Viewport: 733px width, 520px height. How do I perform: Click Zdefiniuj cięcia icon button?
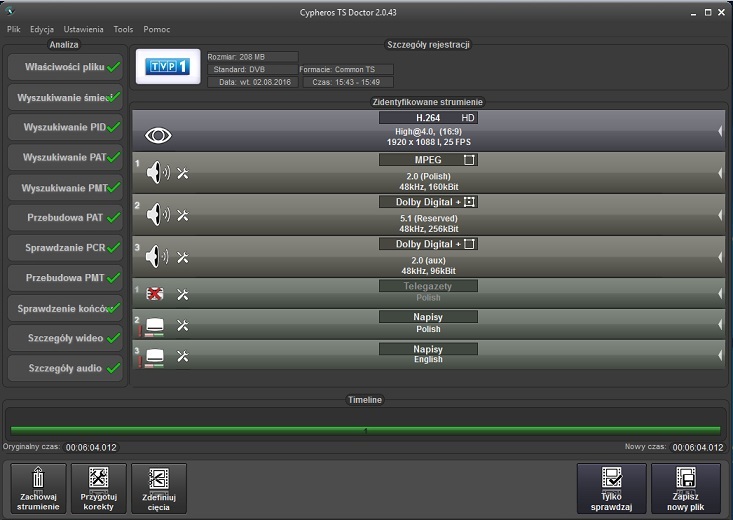click(x=158, y=488)
